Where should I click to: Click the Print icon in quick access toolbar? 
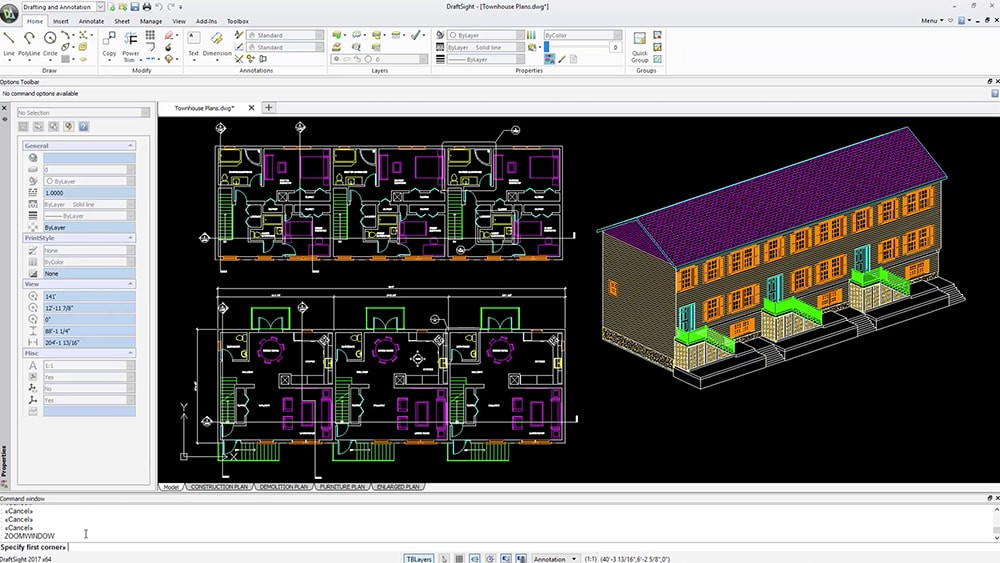147,6
